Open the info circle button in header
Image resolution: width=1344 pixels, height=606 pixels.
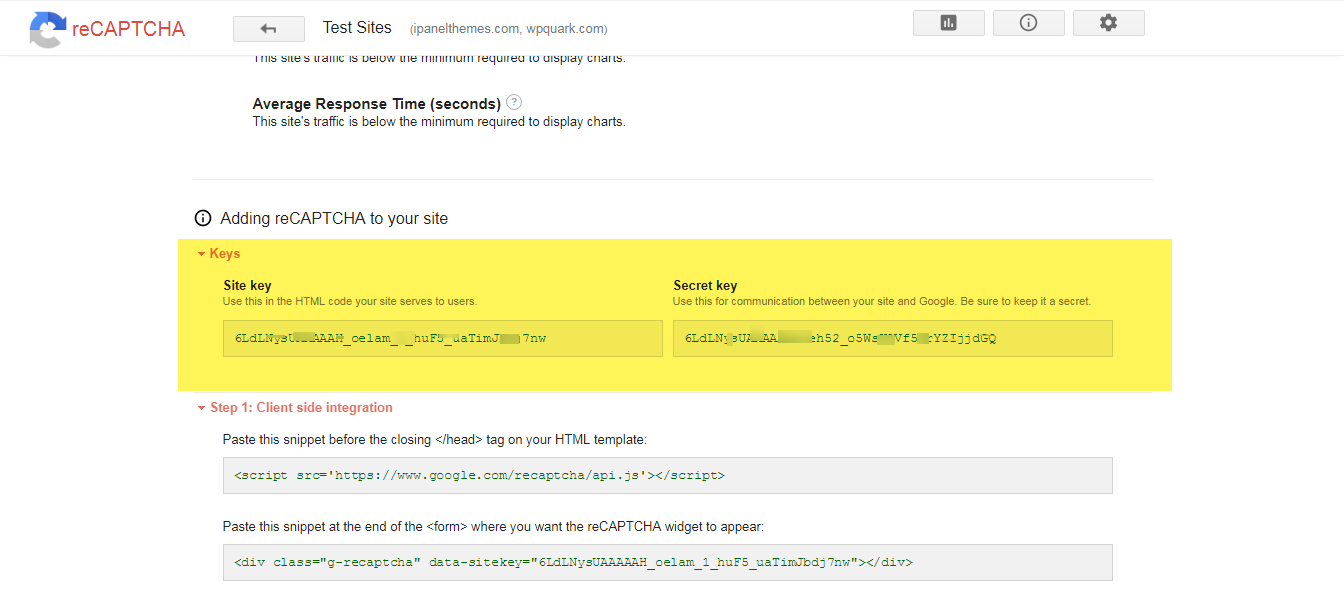1029,23
